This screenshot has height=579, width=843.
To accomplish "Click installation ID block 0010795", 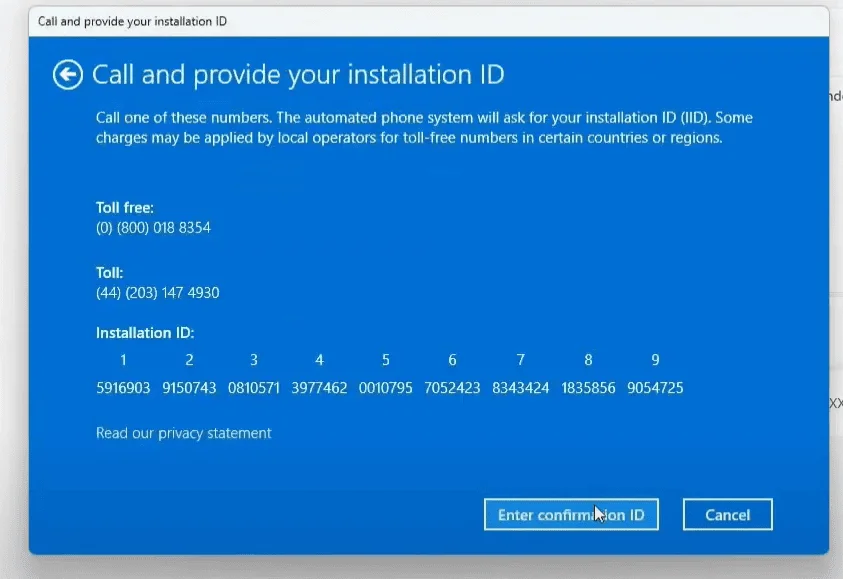I will coord(385,388).
